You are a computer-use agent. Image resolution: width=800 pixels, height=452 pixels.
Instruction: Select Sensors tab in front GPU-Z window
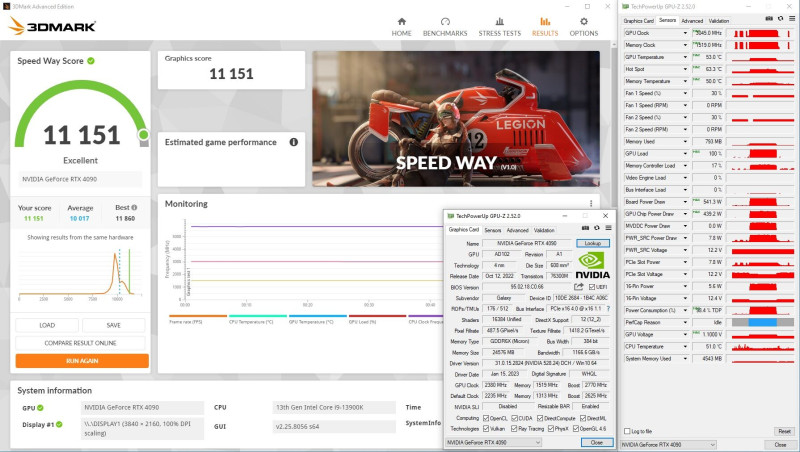click(x=492, y=231)
